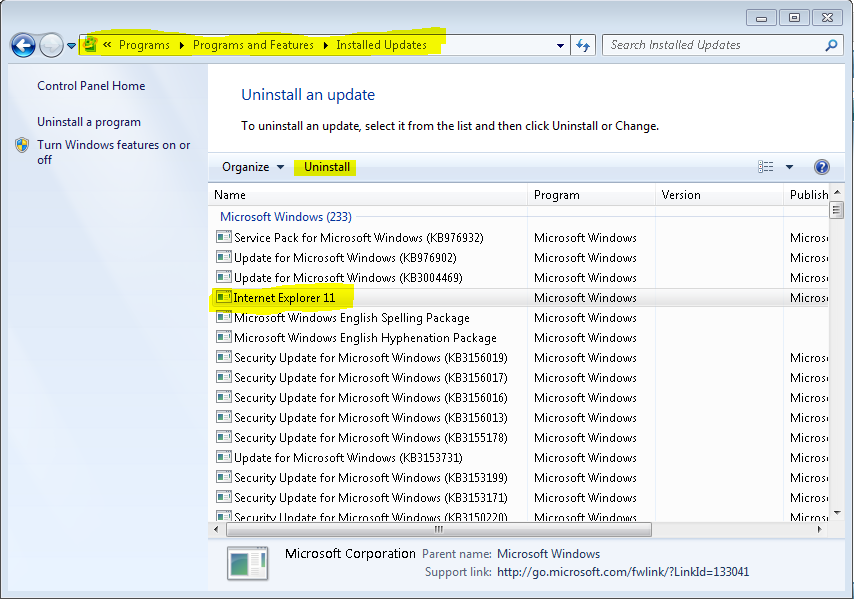This screenshot has height=599, width=854.
Task: Select Security Update KB3156016
Action: point(371,398)
